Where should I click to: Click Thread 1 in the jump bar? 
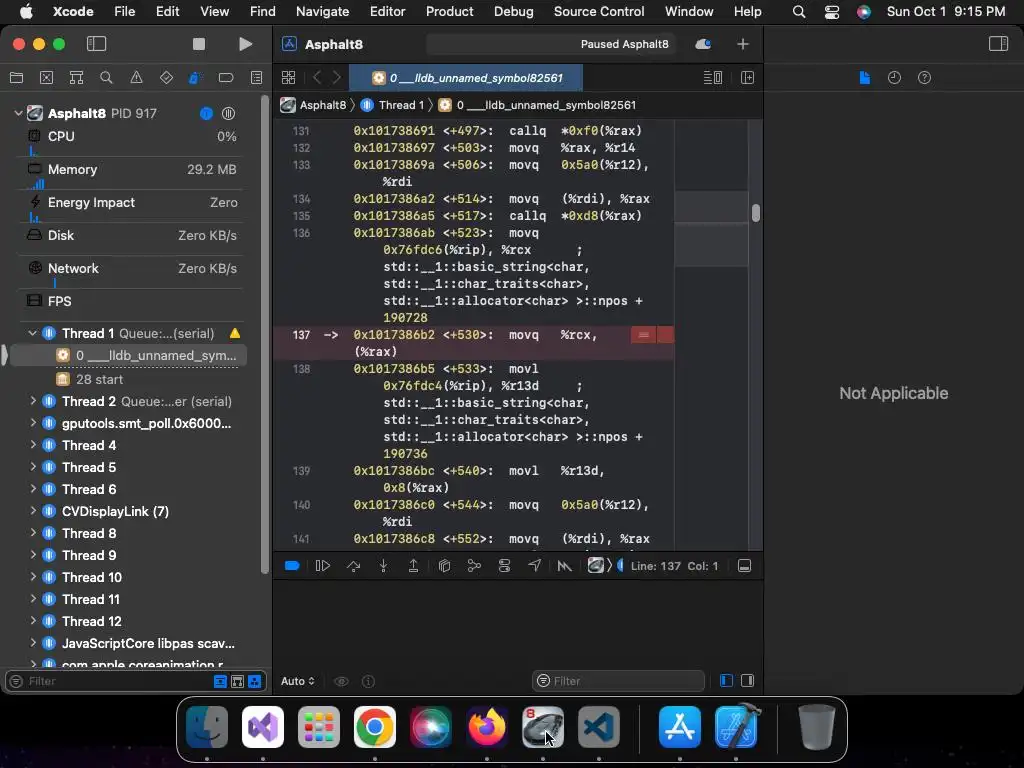[x=392, y=105]
